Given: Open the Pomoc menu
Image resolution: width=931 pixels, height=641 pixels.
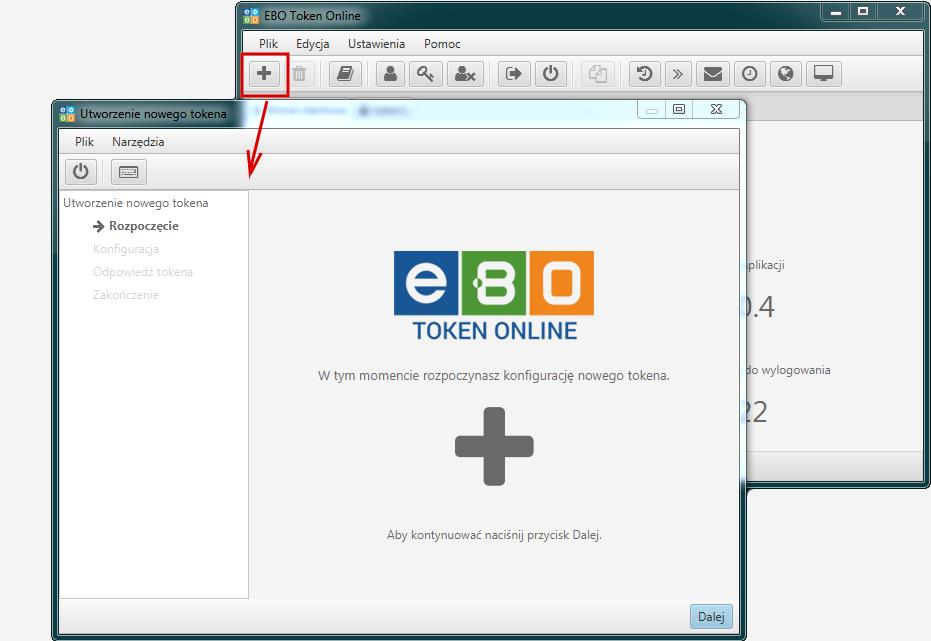Looking at the screenshot, I should point(442,43).
